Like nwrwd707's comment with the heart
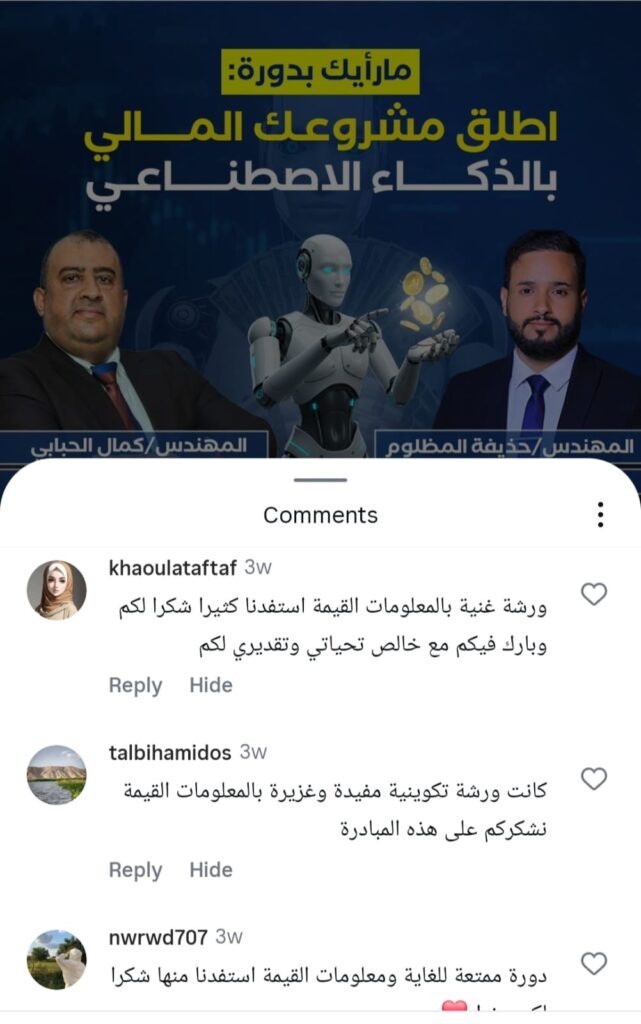The height and width of the screenshot is (1024, 641). (594, 963)
